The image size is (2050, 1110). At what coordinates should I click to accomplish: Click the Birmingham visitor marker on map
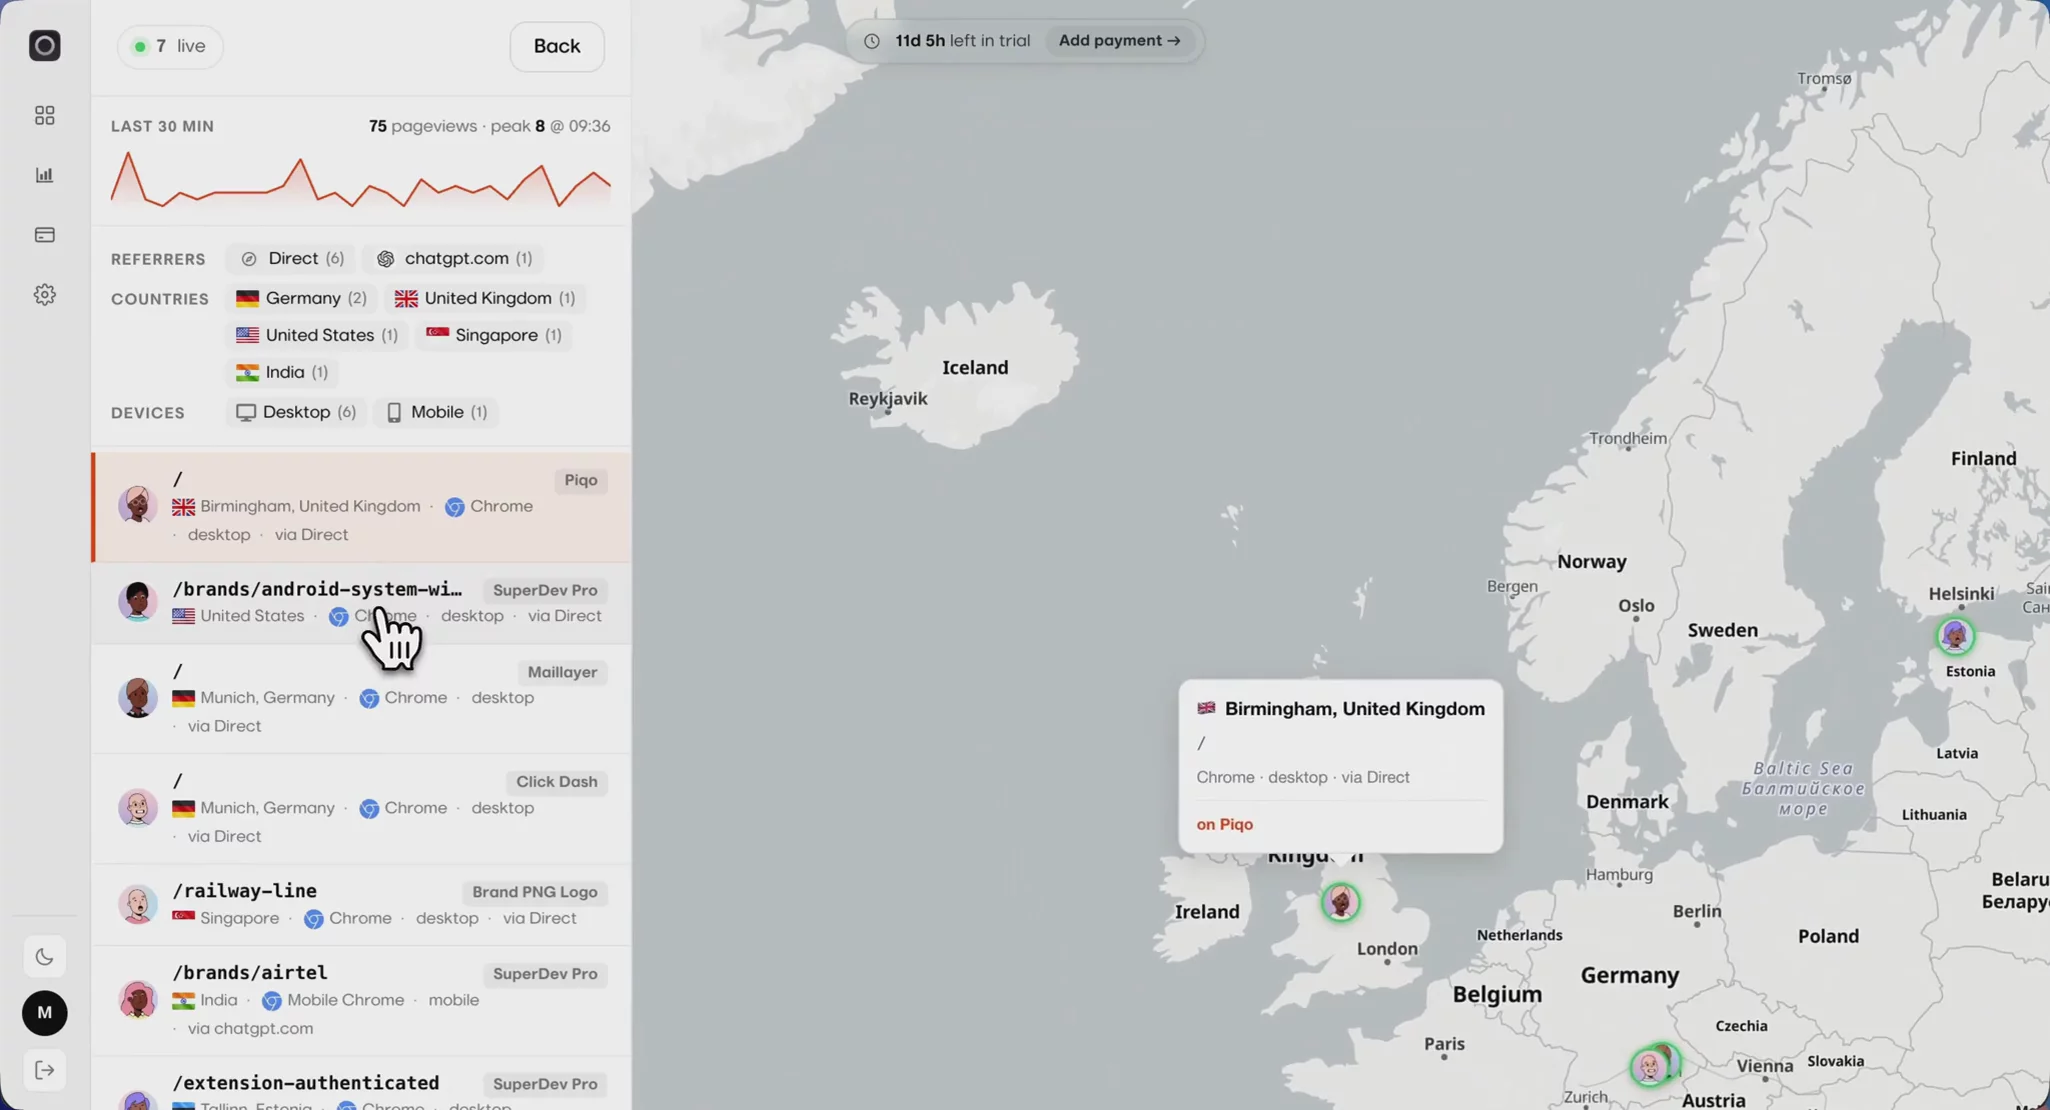1340,903
